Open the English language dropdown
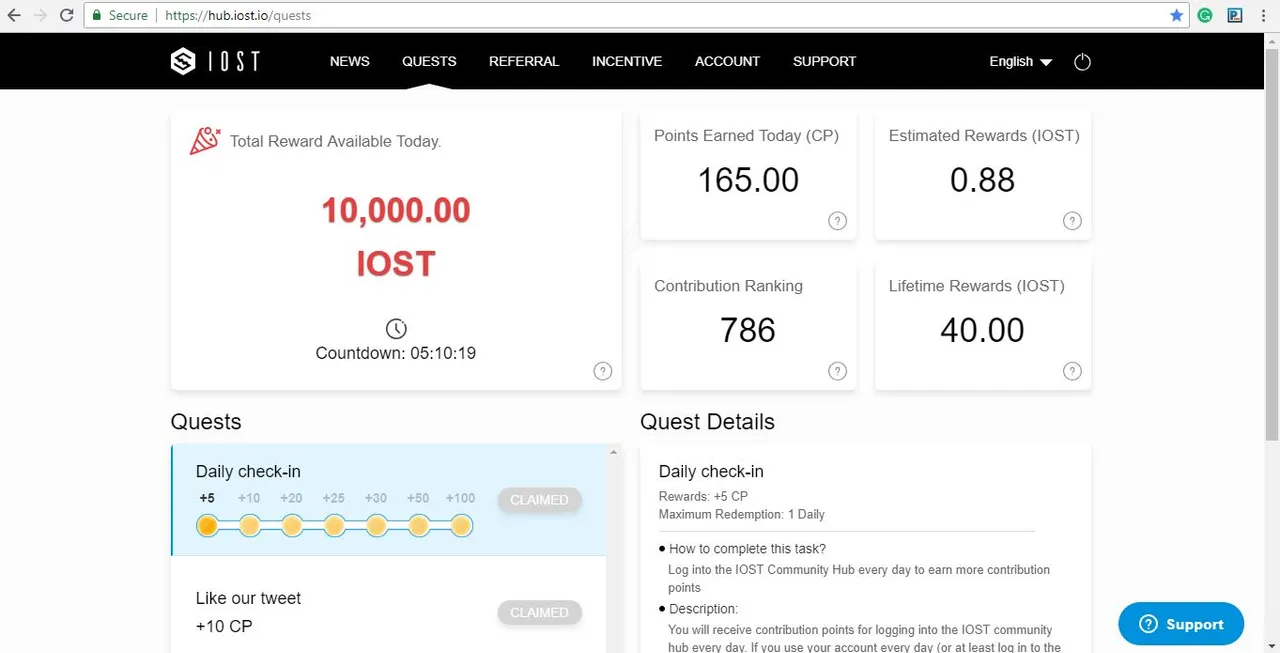The width and height of the screenshot is (1280, 653). click(1020, 62)
